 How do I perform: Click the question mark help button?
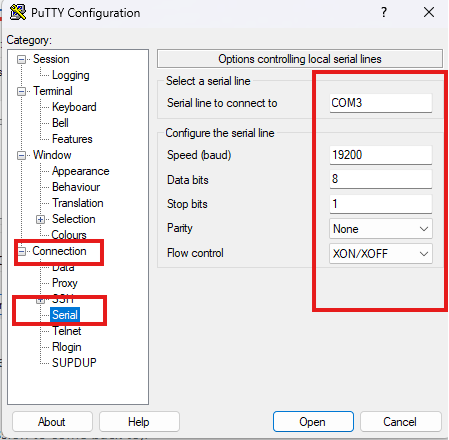(384, 13)
